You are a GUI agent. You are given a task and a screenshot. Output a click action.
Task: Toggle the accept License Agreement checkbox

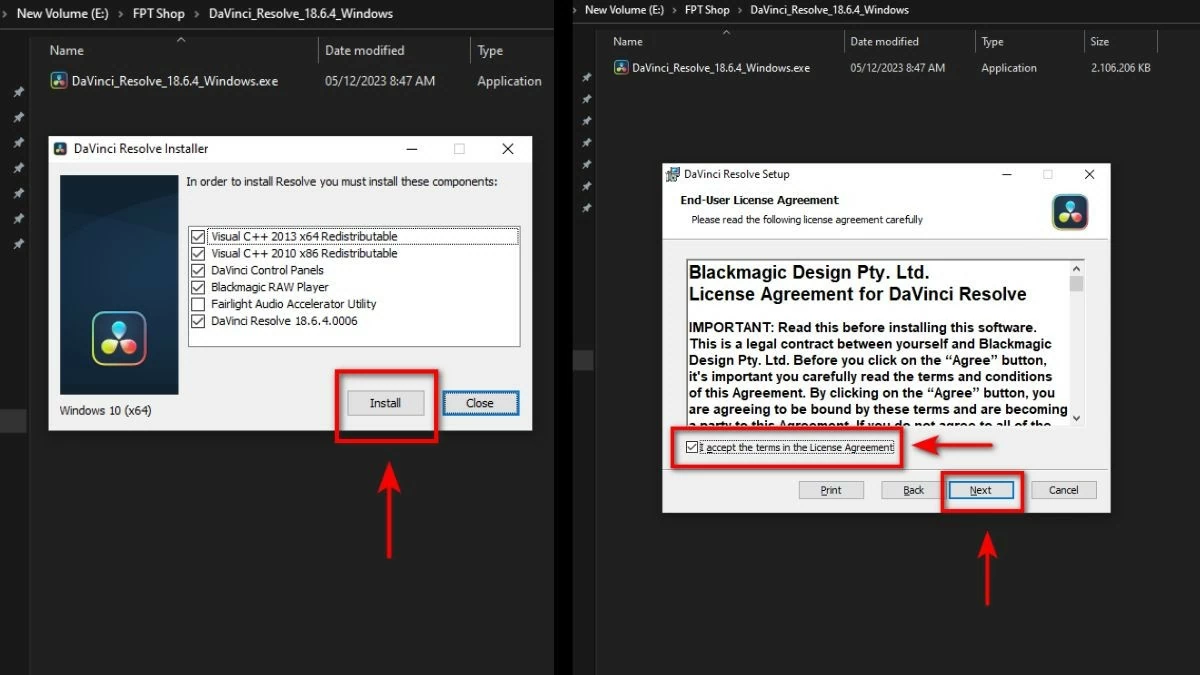click(x=692, y=447)
